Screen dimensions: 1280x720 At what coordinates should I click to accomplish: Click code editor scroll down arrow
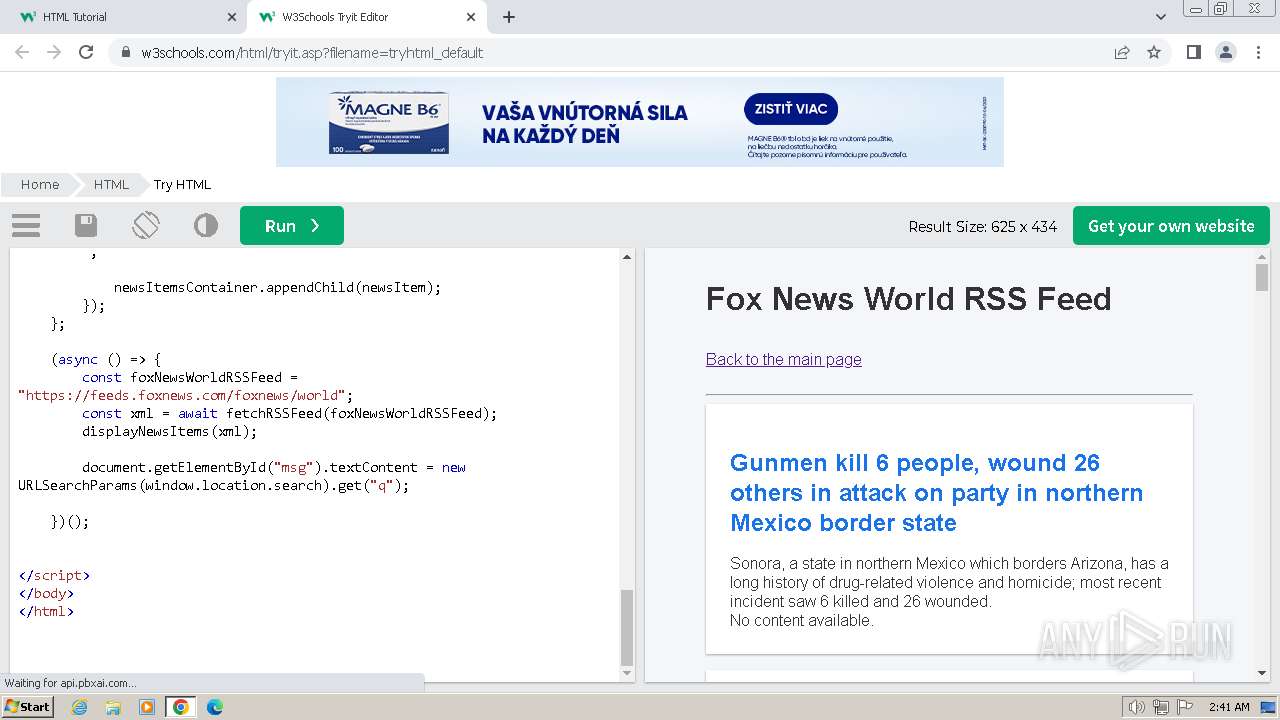627,673
